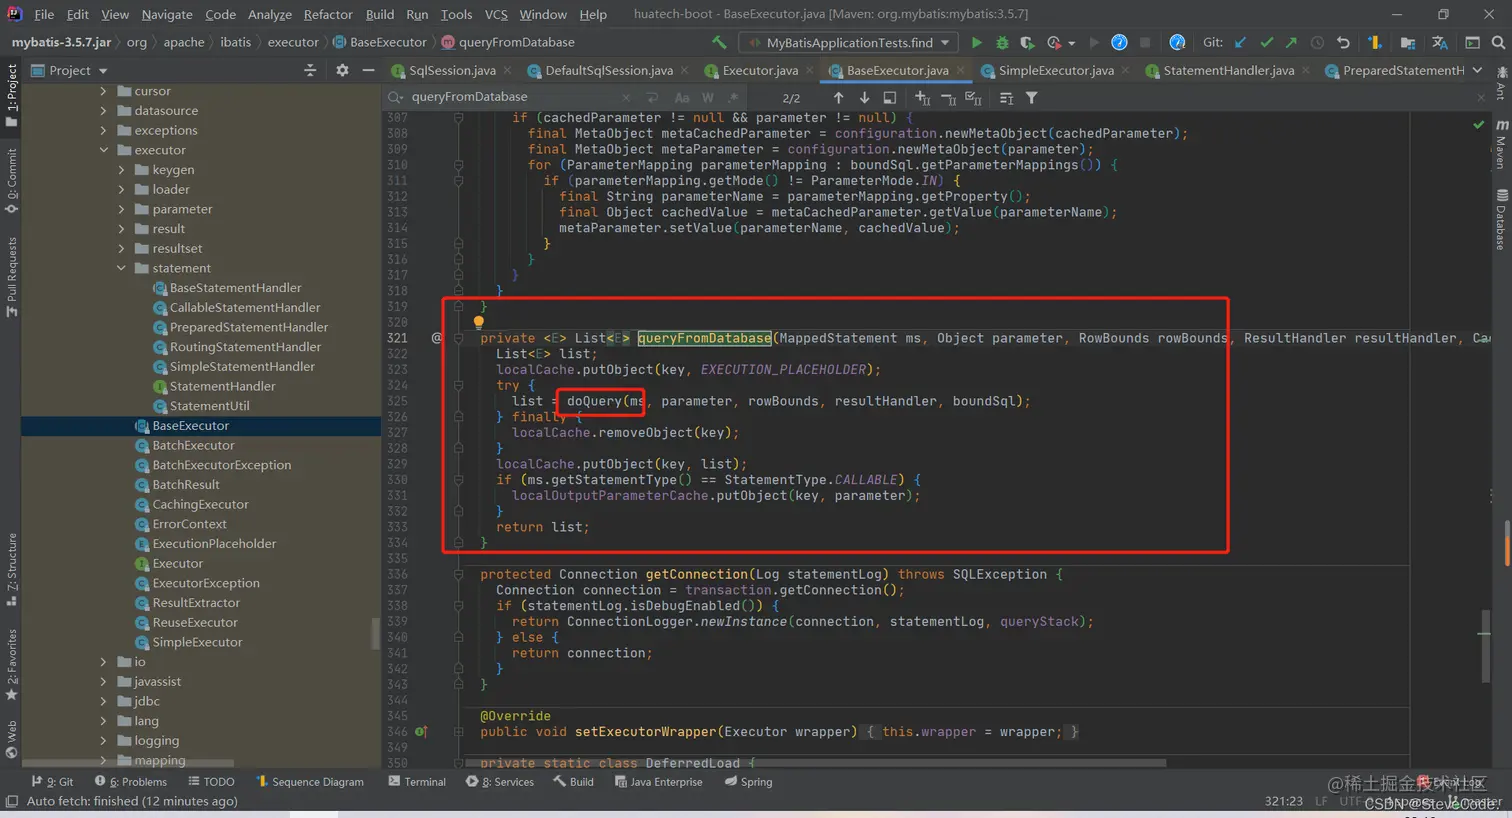Open the run configuration dropdown
Viewport: 1512px width, 818px height.
pyautogui.click(x=849, y=42)
